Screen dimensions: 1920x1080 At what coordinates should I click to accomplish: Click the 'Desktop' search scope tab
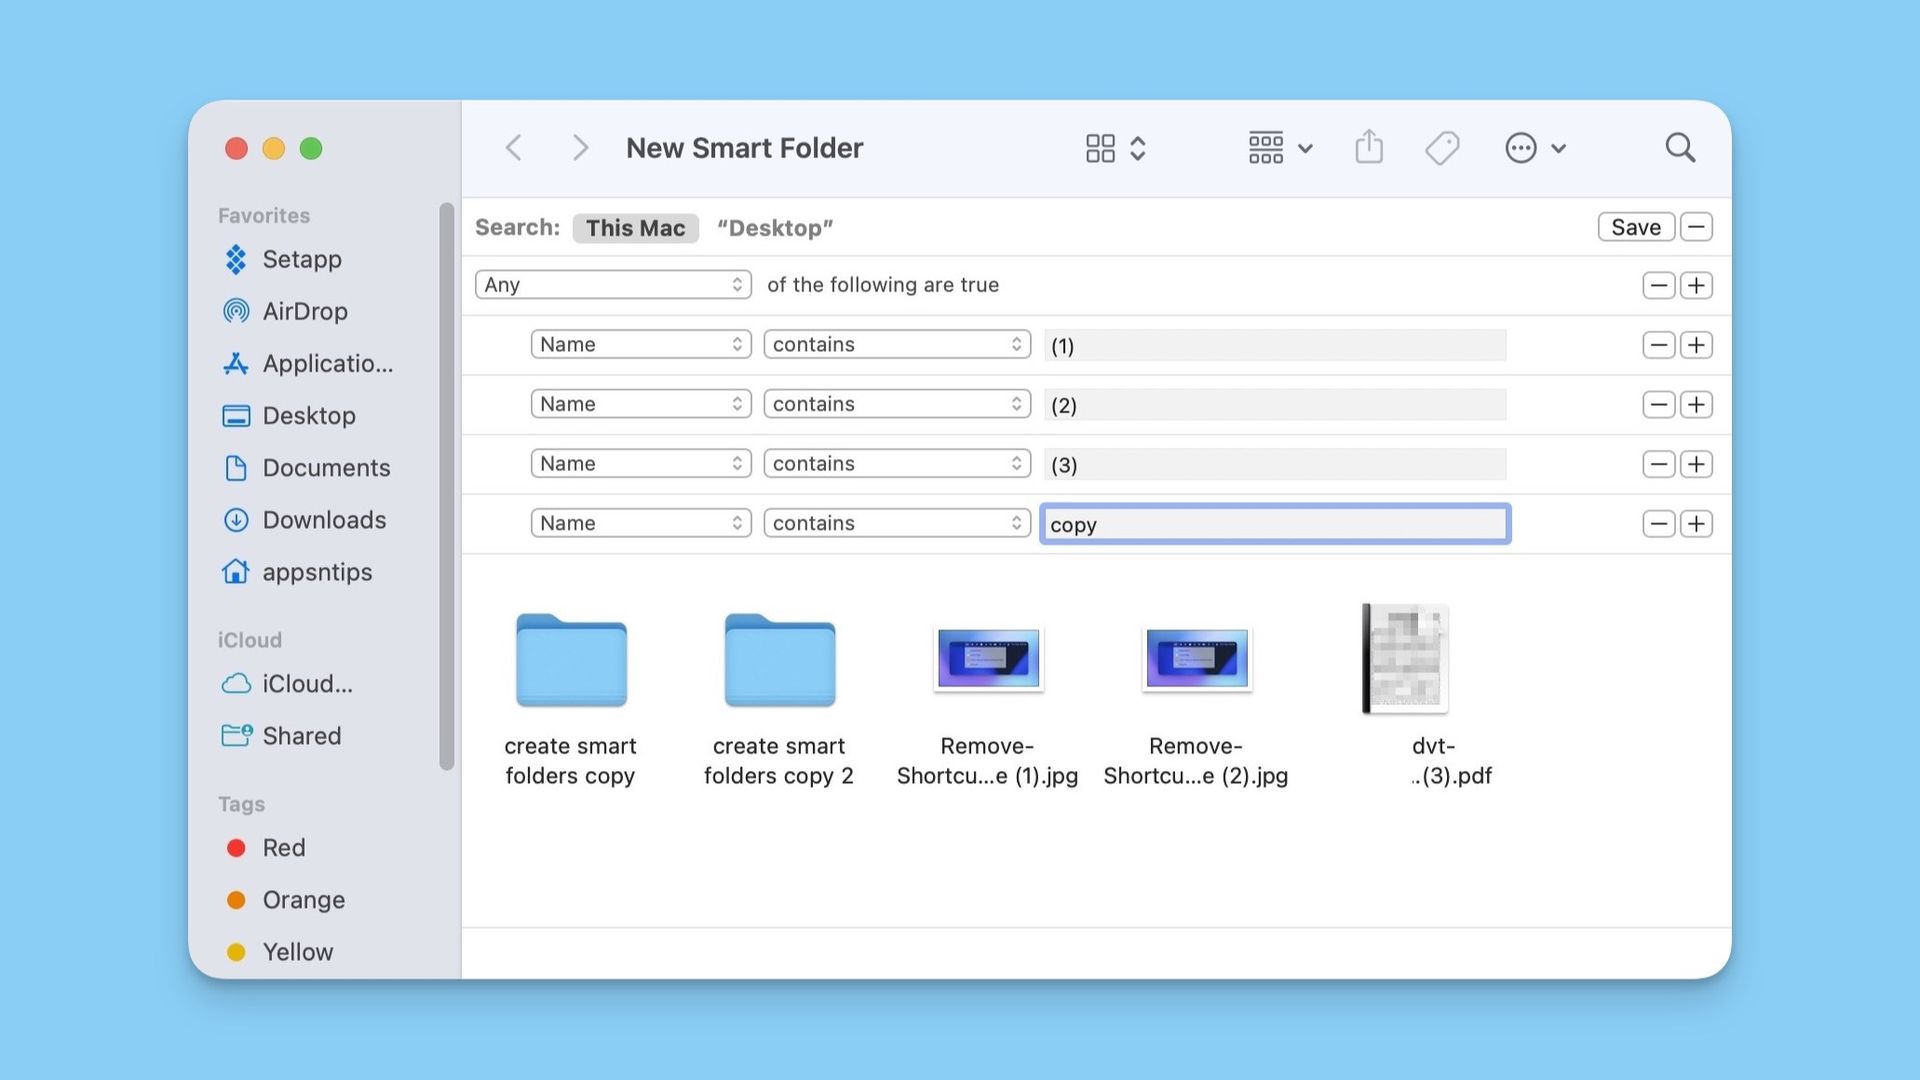(774, 227)
